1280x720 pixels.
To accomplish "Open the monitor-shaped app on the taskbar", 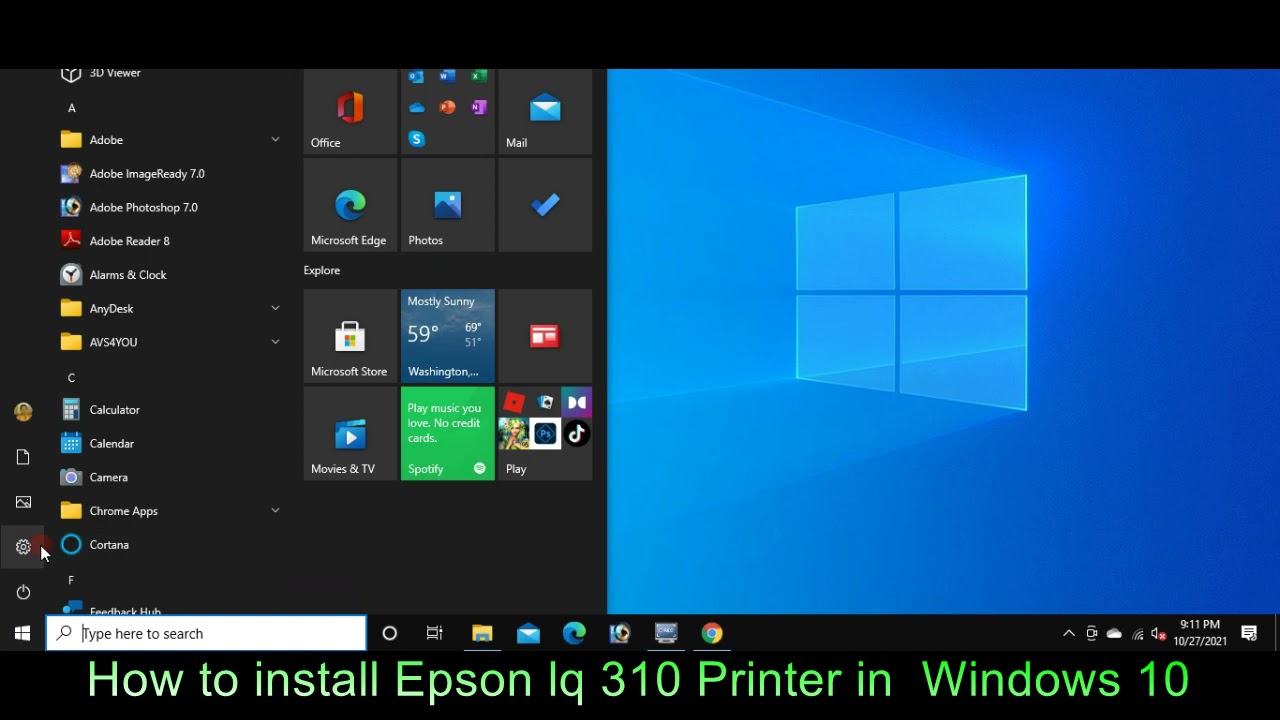I will pyautogui.click(x=666, y=633).
